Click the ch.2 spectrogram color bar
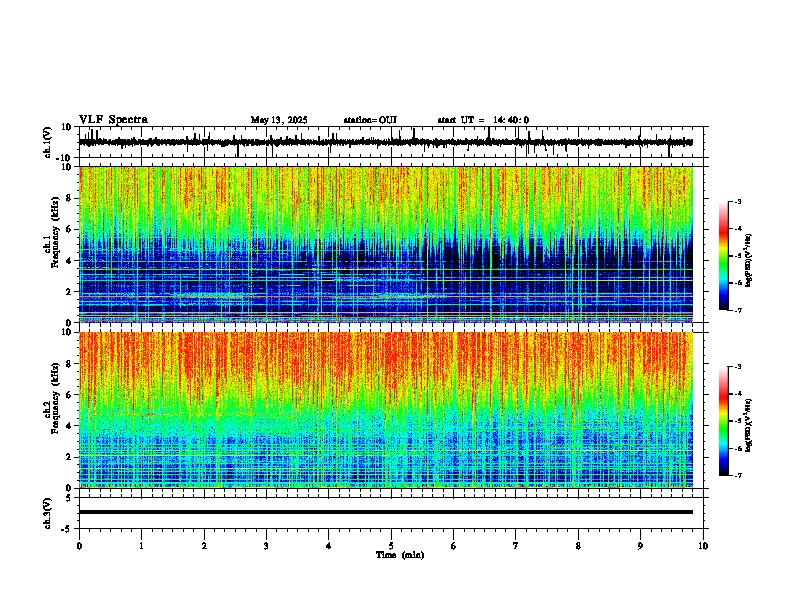This screenshot has height=612, width=792. tap(723, 421)
